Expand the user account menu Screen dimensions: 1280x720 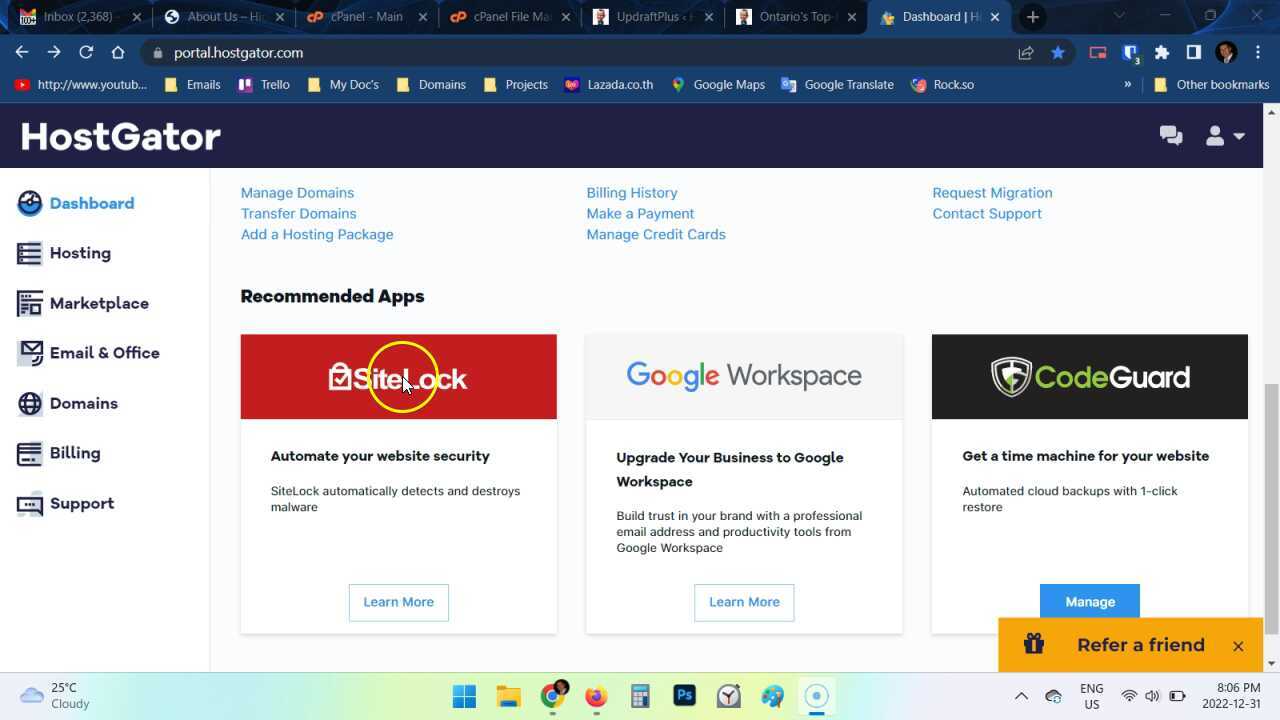(1224, 136)
